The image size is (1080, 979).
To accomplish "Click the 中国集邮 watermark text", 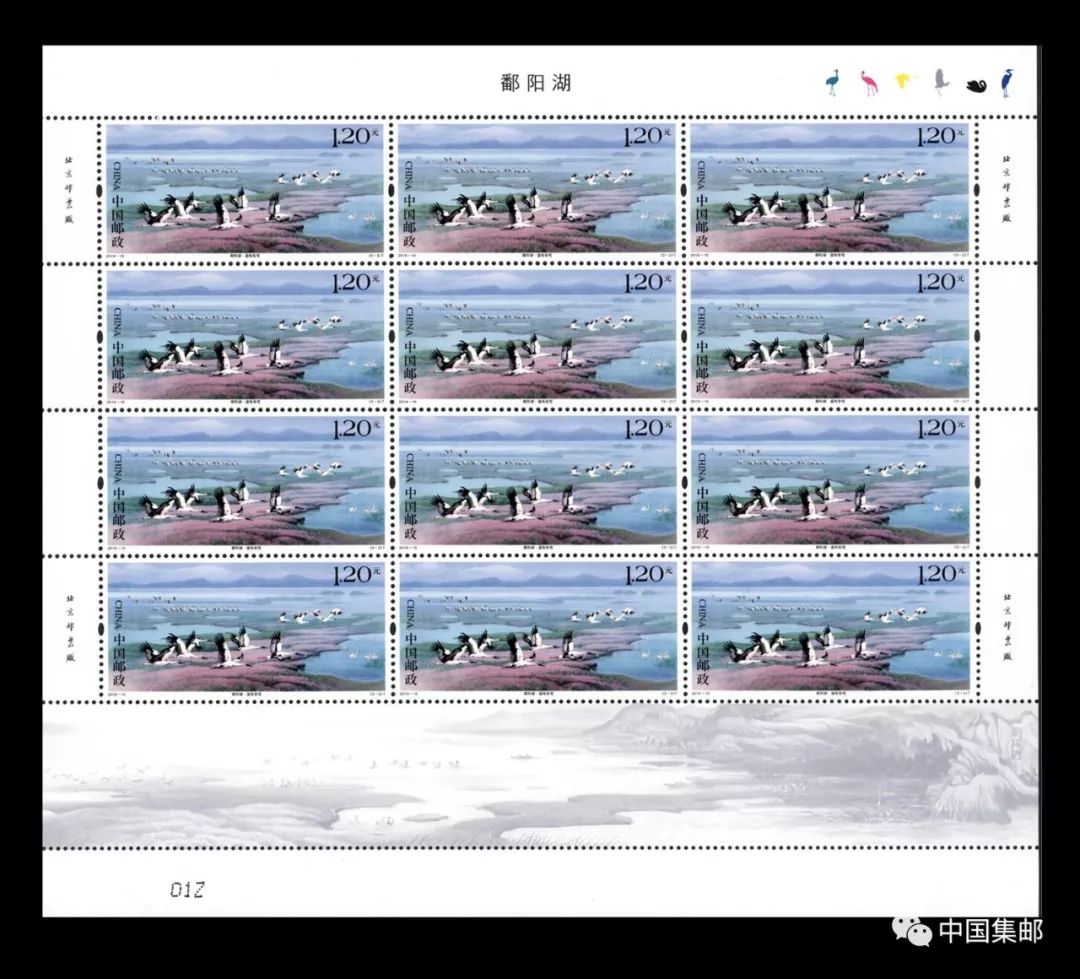I will [x=989, y=931].
